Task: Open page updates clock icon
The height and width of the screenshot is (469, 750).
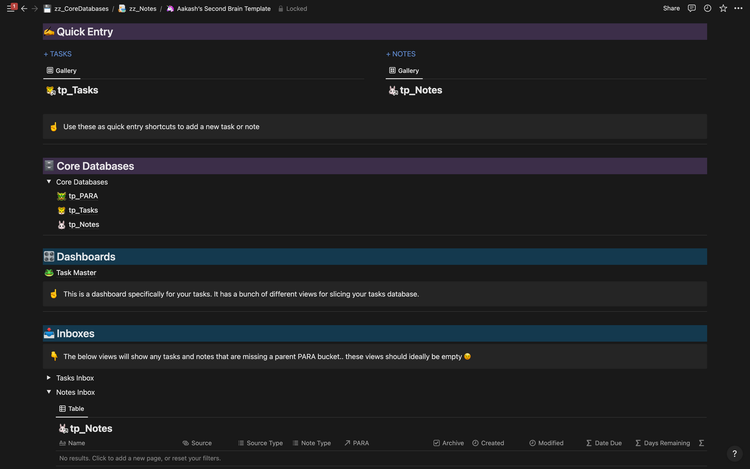Action: (x=707, y=8)
